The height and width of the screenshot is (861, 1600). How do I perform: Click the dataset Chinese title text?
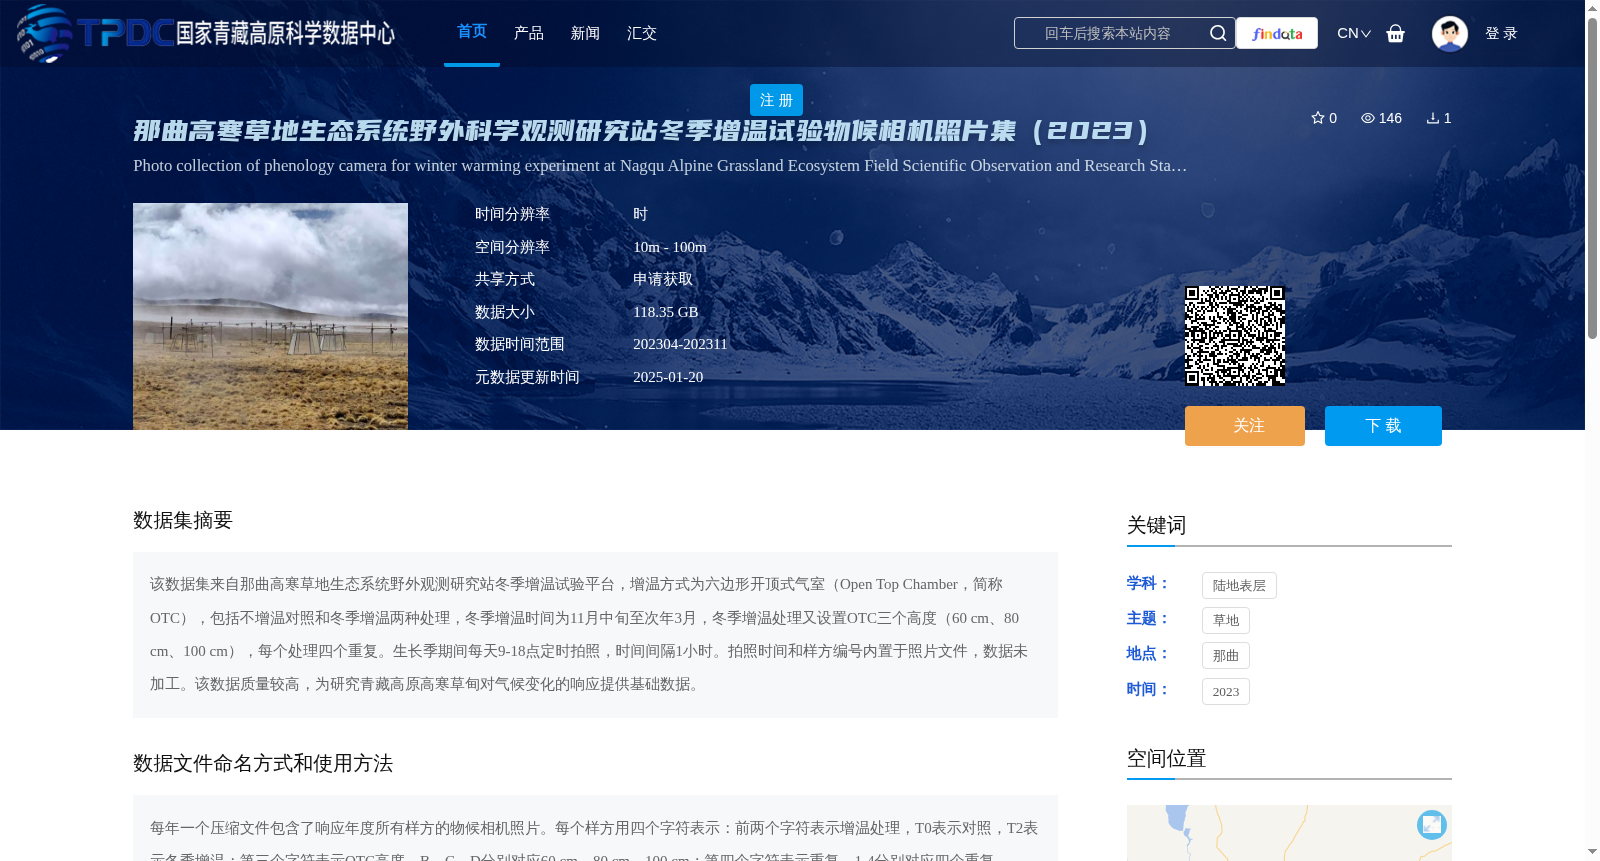coord(641,131)
